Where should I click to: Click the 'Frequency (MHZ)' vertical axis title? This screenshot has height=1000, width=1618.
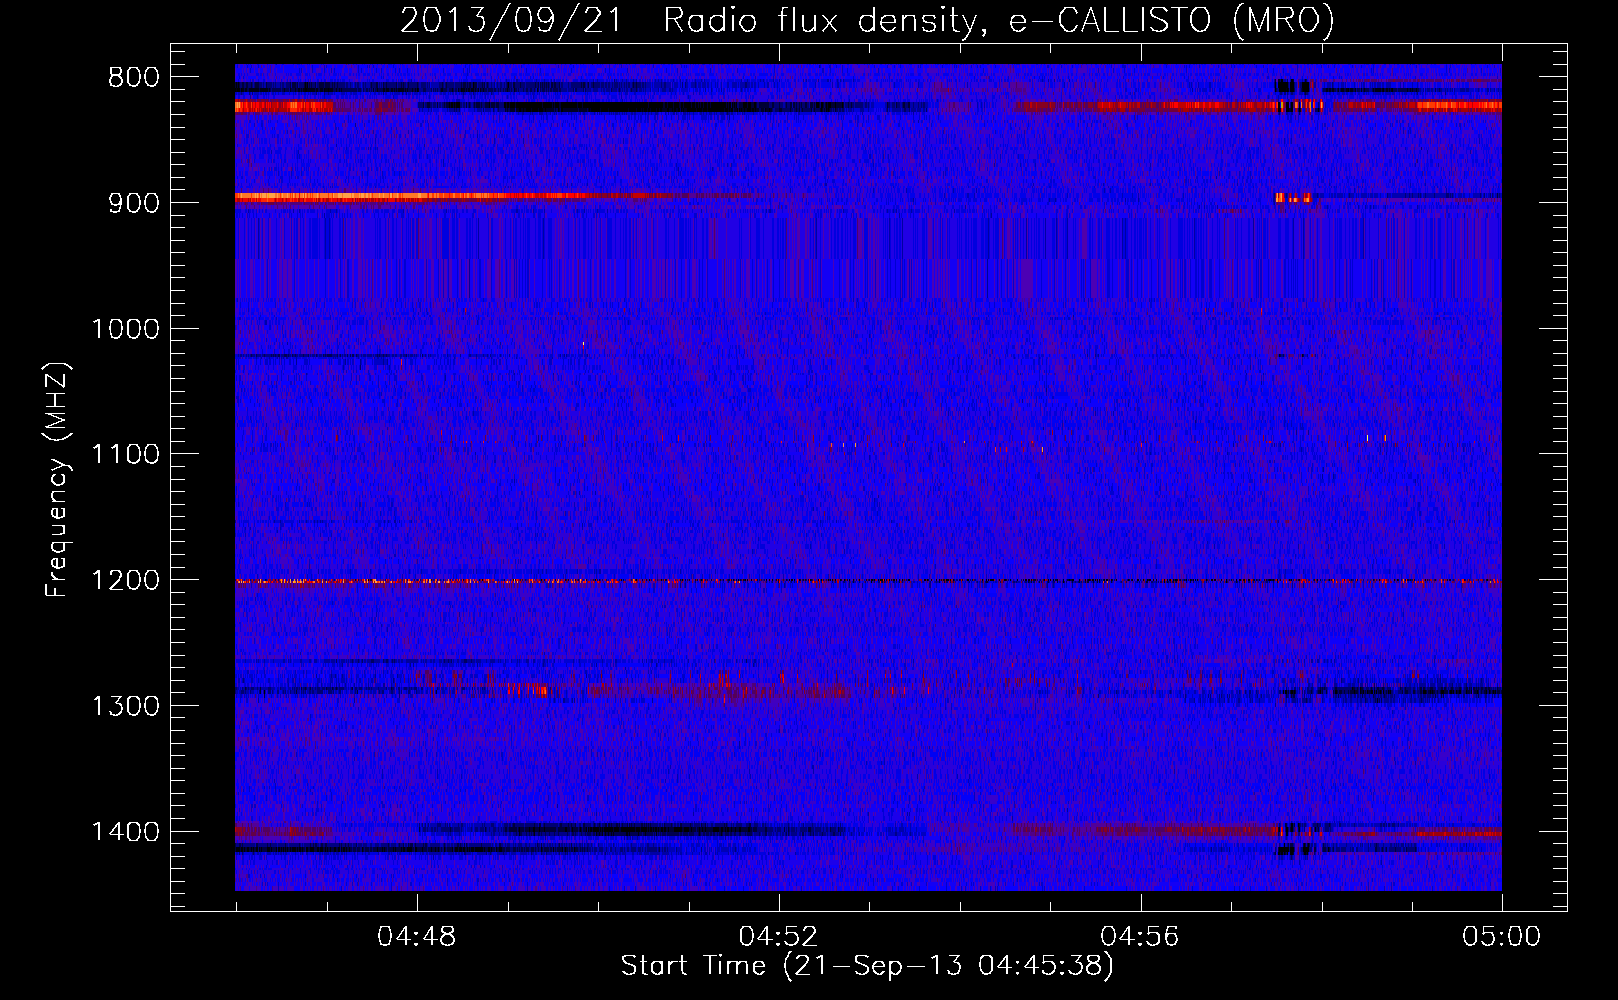point(57,479)
